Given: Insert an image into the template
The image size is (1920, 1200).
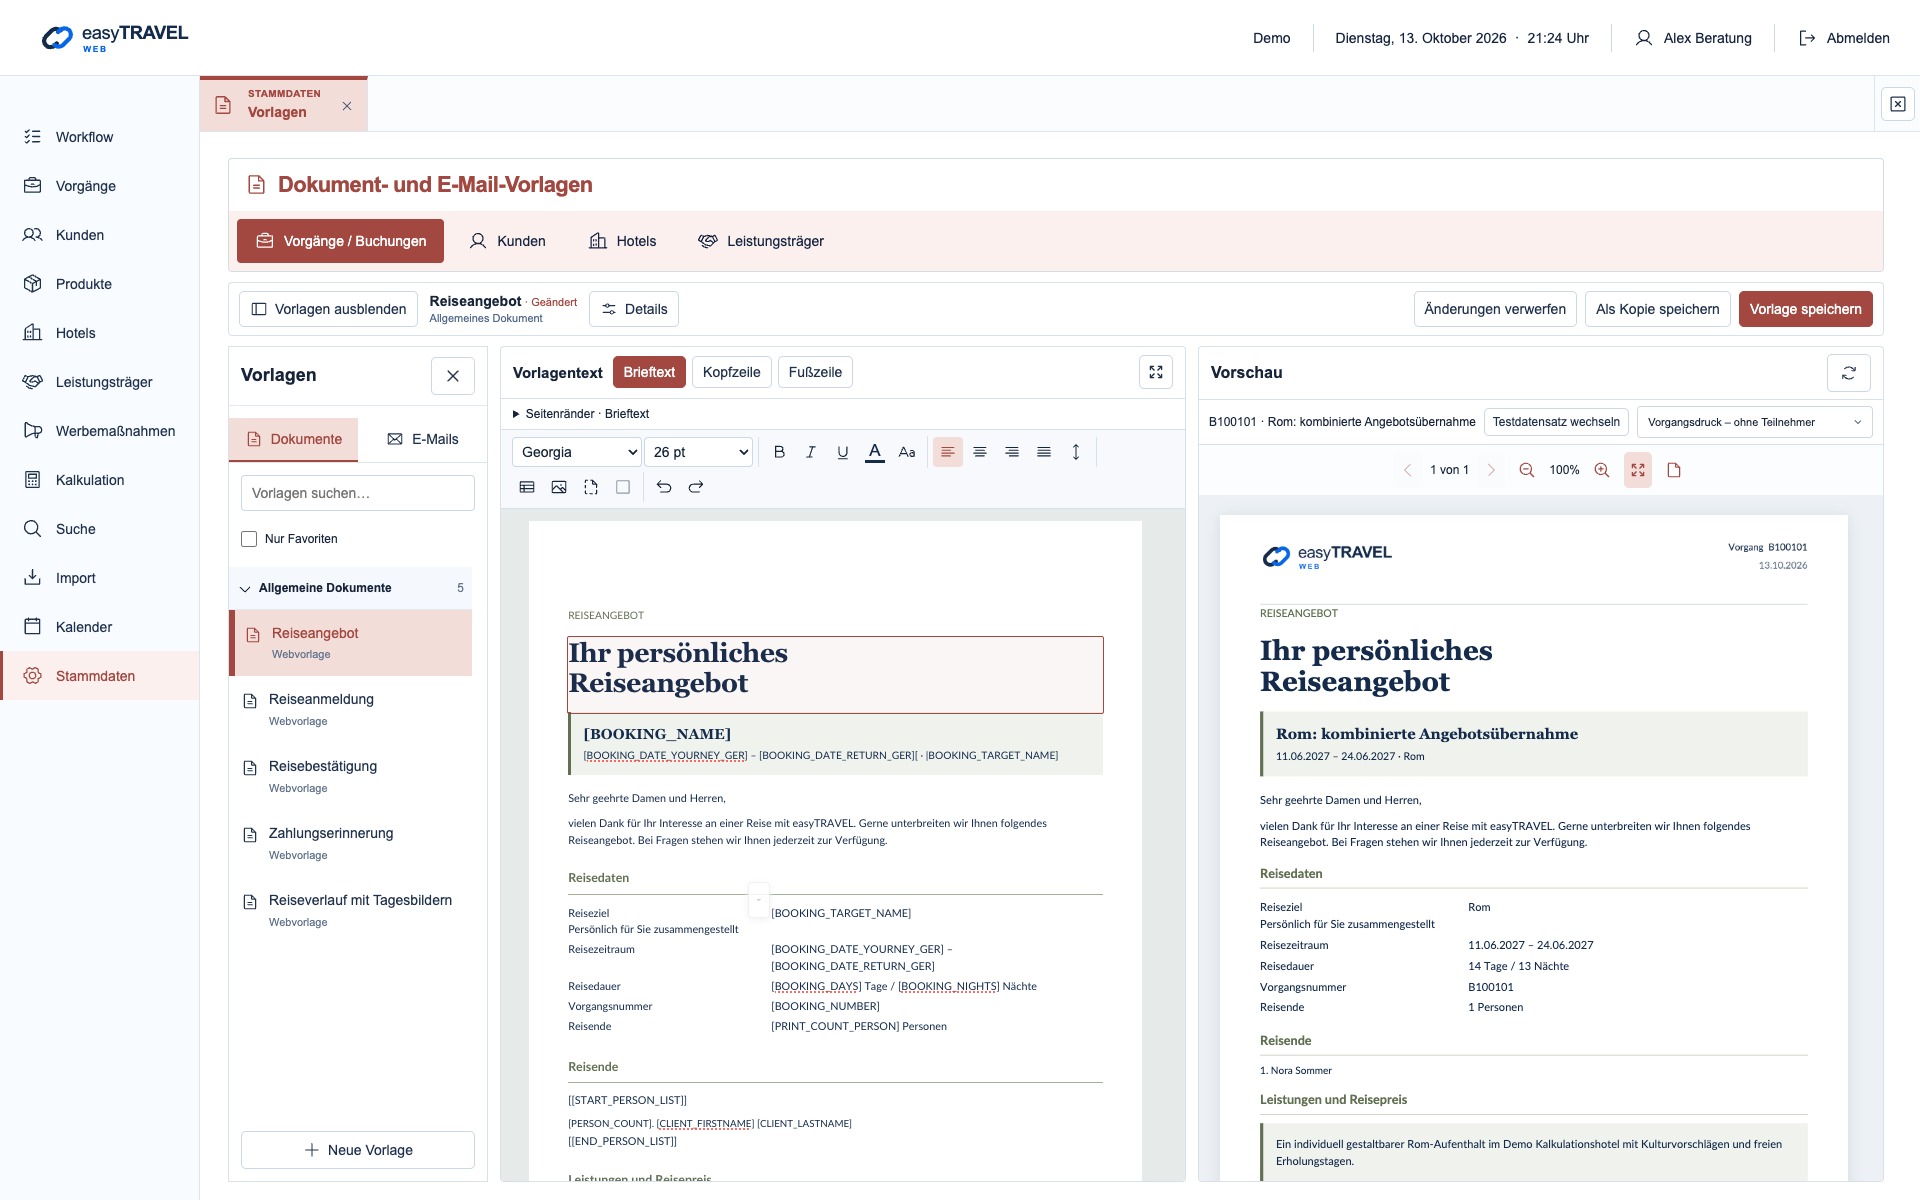Looking at the screenshot, I should pos(559,487).
